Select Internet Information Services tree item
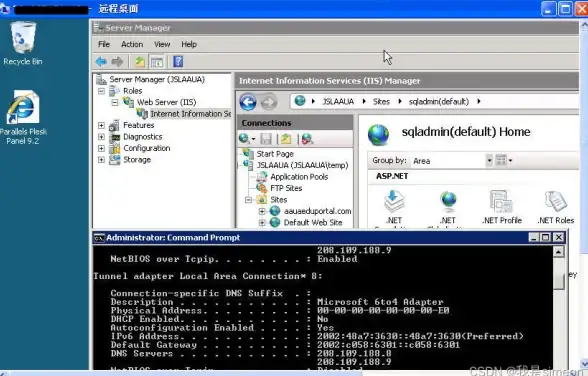Viewport: 588px width, 376px height. pos(190,114)
